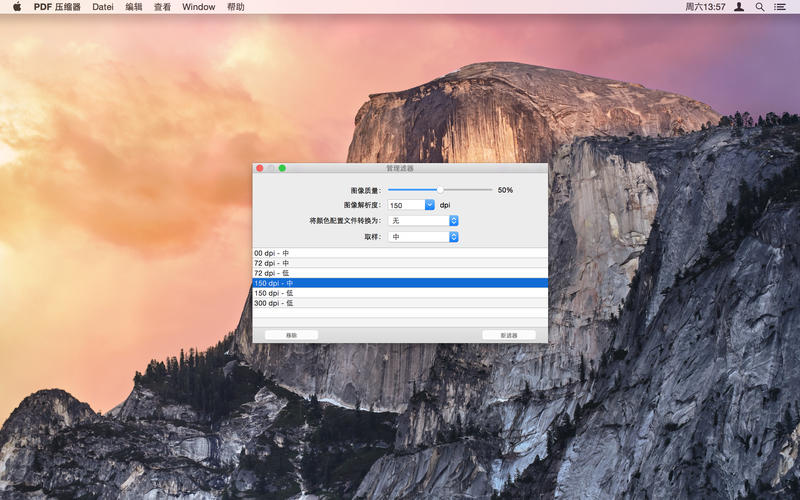Click the user account icon in menu bar
Image resolution: width=800 pixels, height=500 pixels.
tap(739, 7)
